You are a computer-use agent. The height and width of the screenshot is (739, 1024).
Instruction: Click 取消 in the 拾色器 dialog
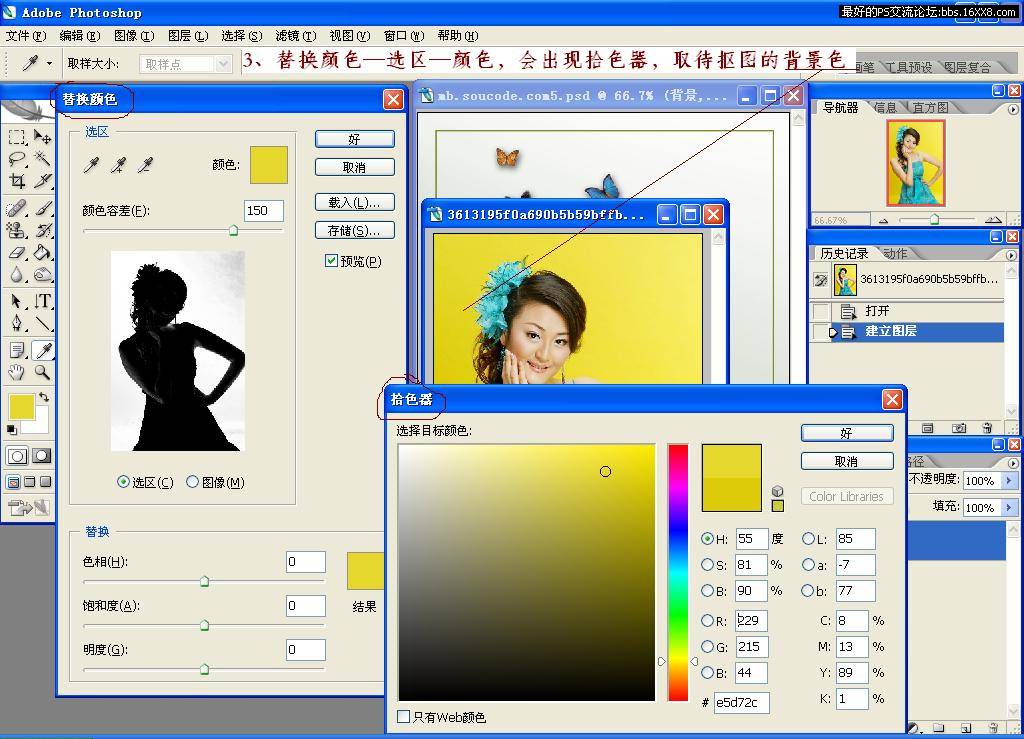coord(847,462)
